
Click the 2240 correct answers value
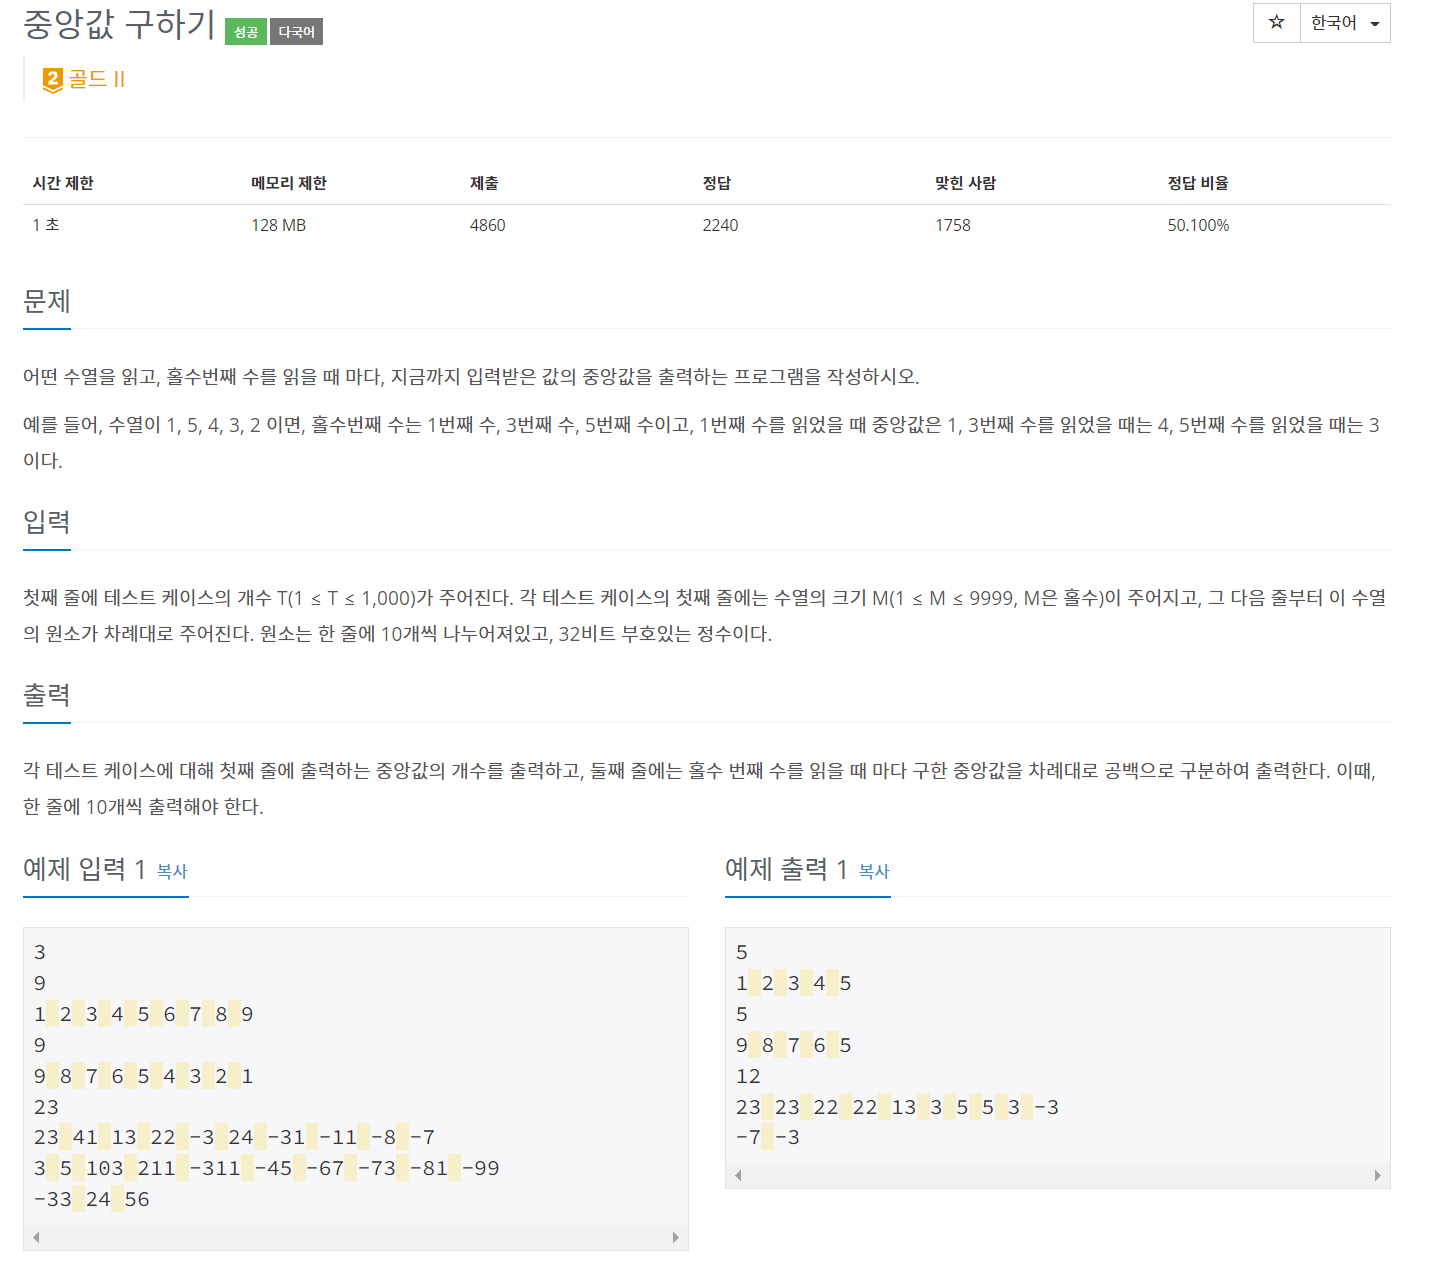[720, 225]
